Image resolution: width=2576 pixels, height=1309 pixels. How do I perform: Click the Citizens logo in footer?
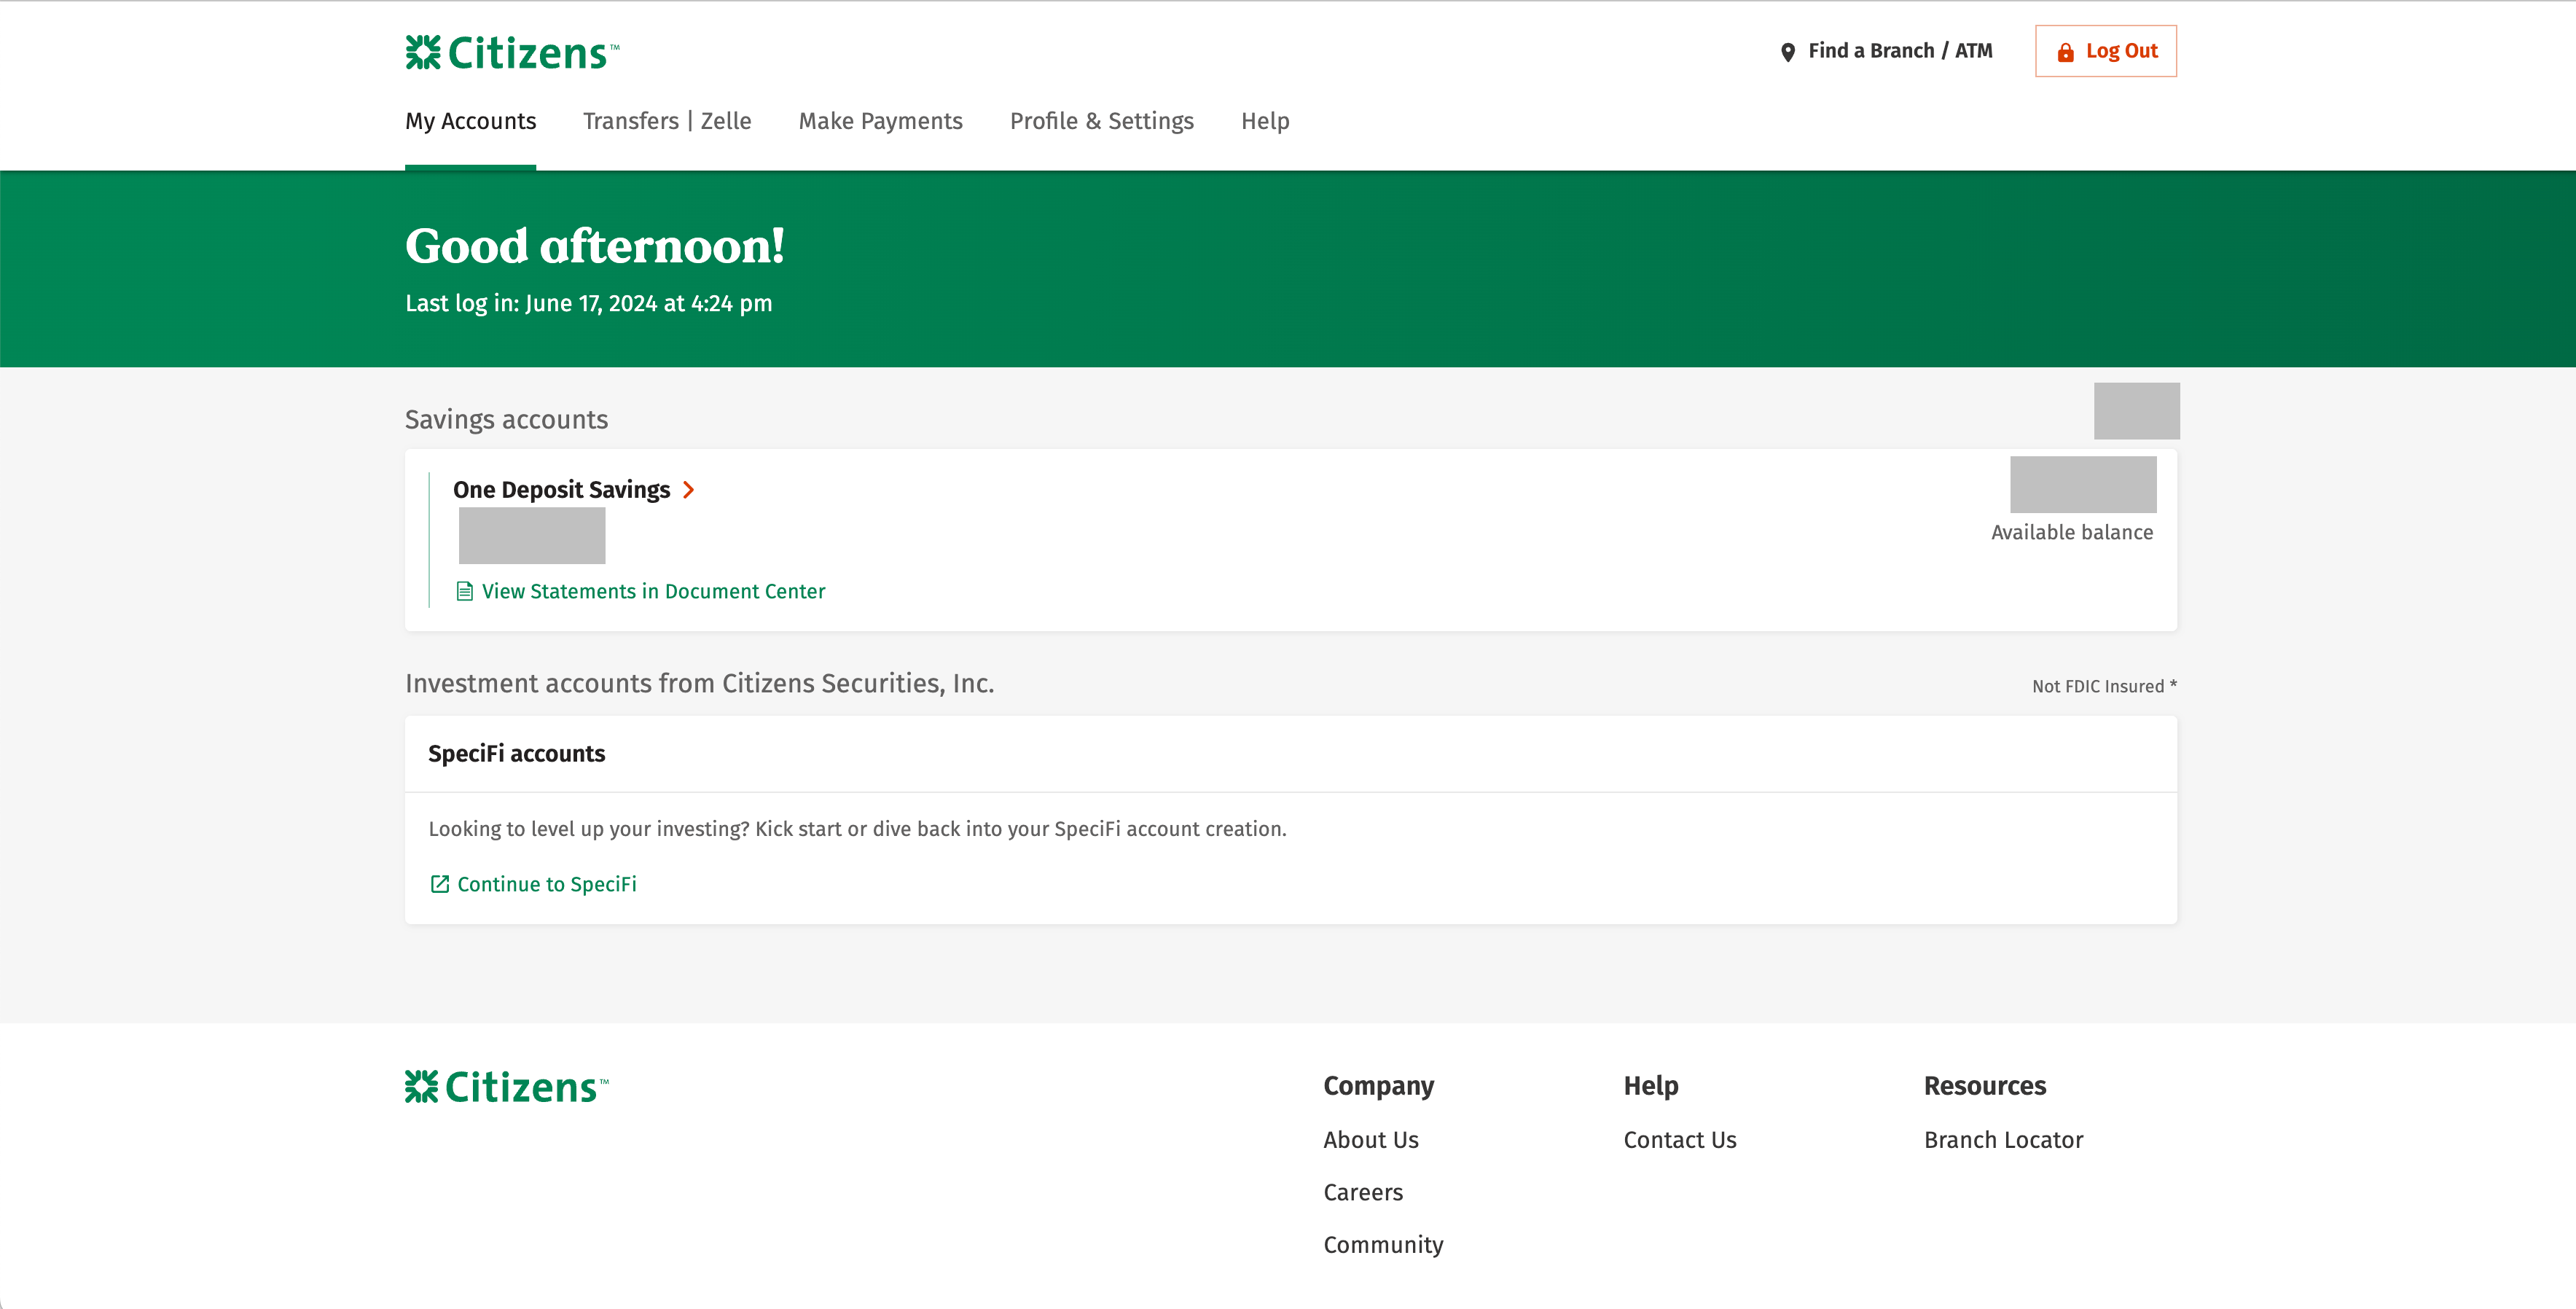[x=506, y=1087]
